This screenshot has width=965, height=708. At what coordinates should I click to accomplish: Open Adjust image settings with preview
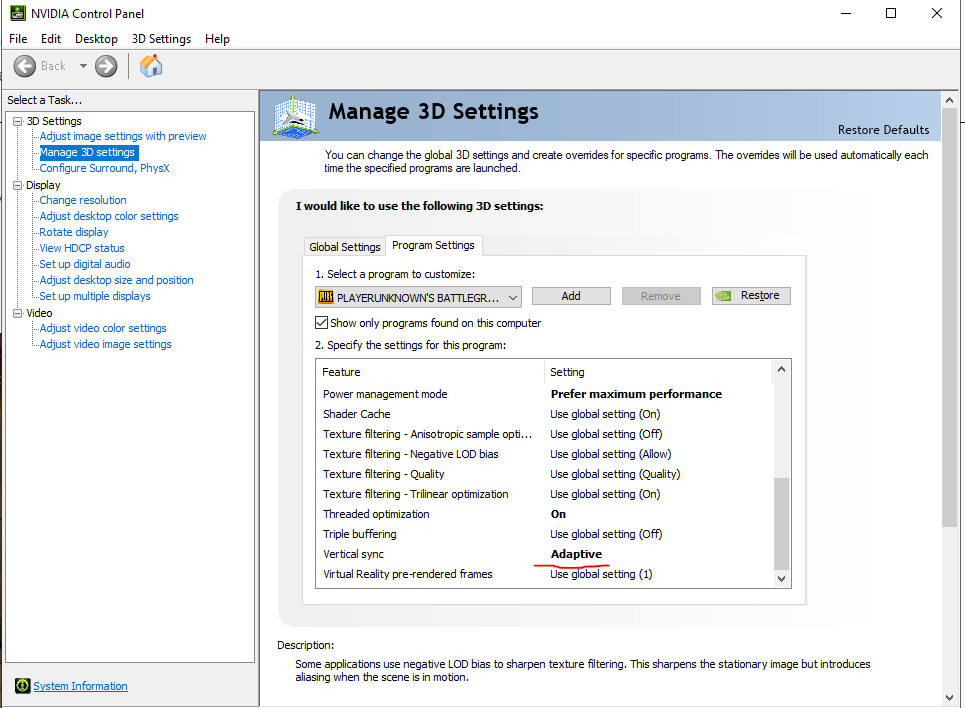point(123,136)
